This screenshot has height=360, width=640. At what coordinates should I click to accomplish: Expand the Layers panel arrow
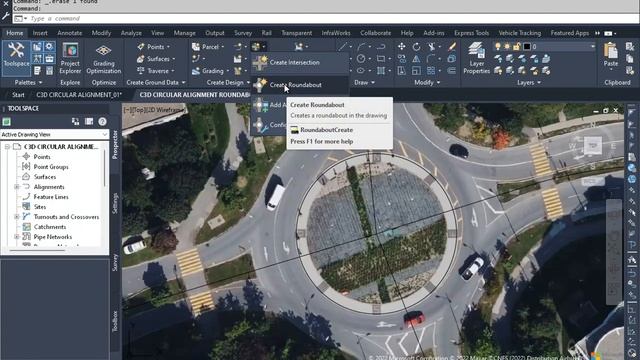coord(539,83)
